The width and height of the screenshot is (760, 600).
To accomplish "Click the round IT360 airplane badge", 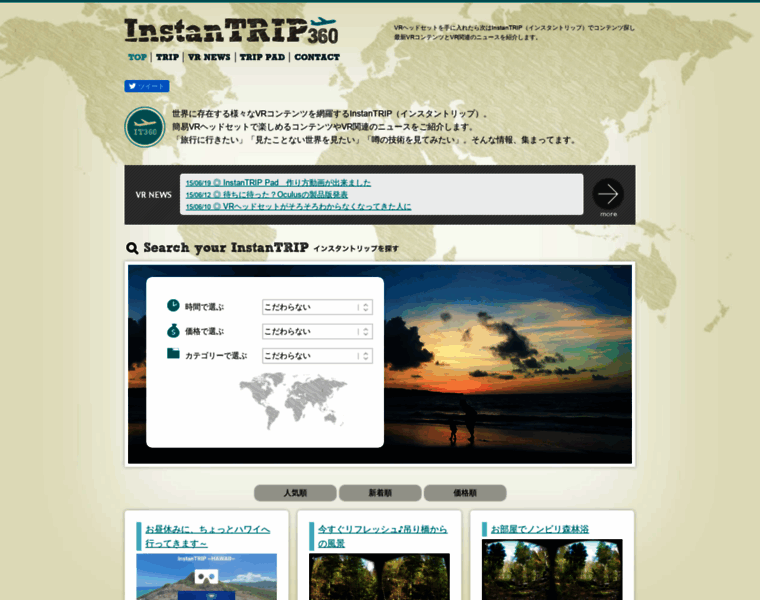I will click(144, 127).
